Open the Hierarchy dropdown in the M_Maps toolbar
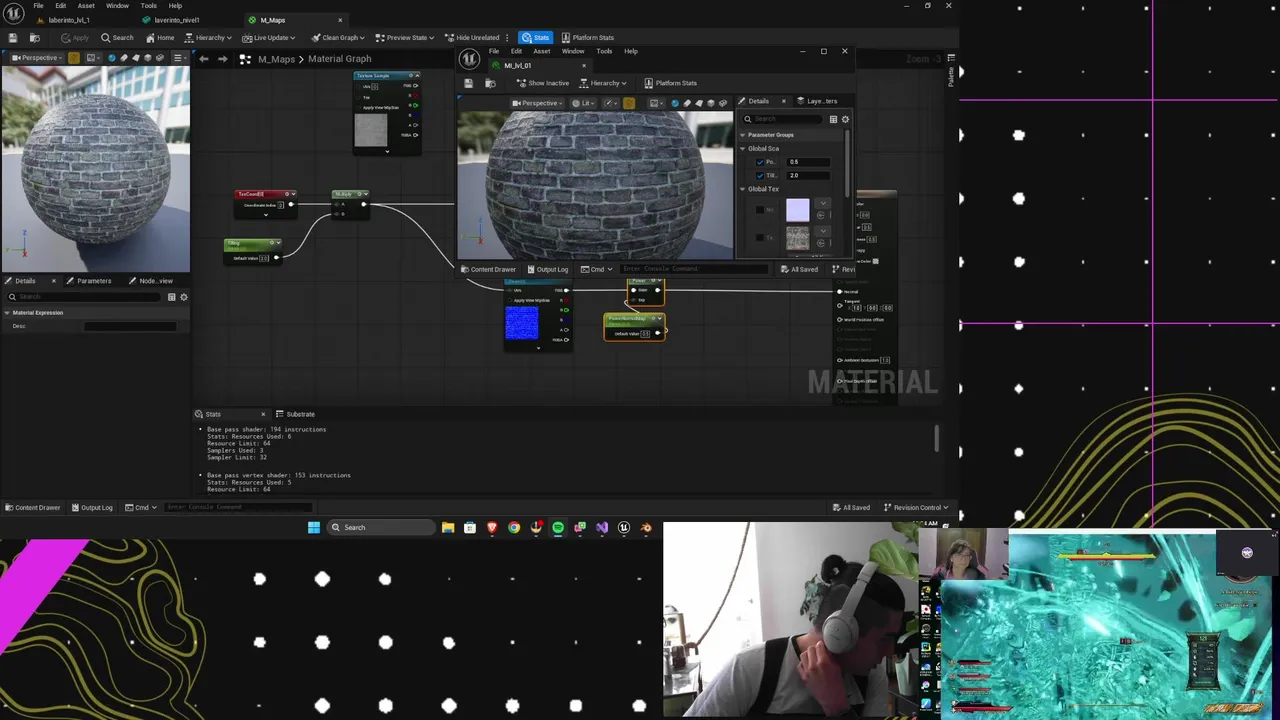The width and height of the screenshot is (1280, 720). 209,38
